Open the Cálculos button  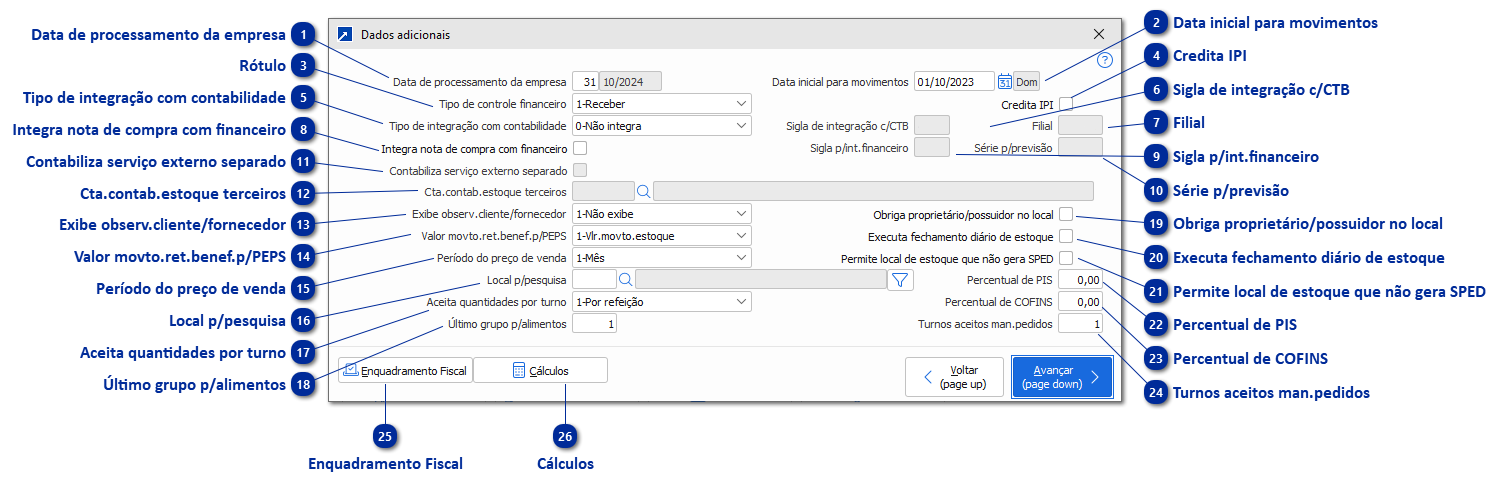click(540, 371)
